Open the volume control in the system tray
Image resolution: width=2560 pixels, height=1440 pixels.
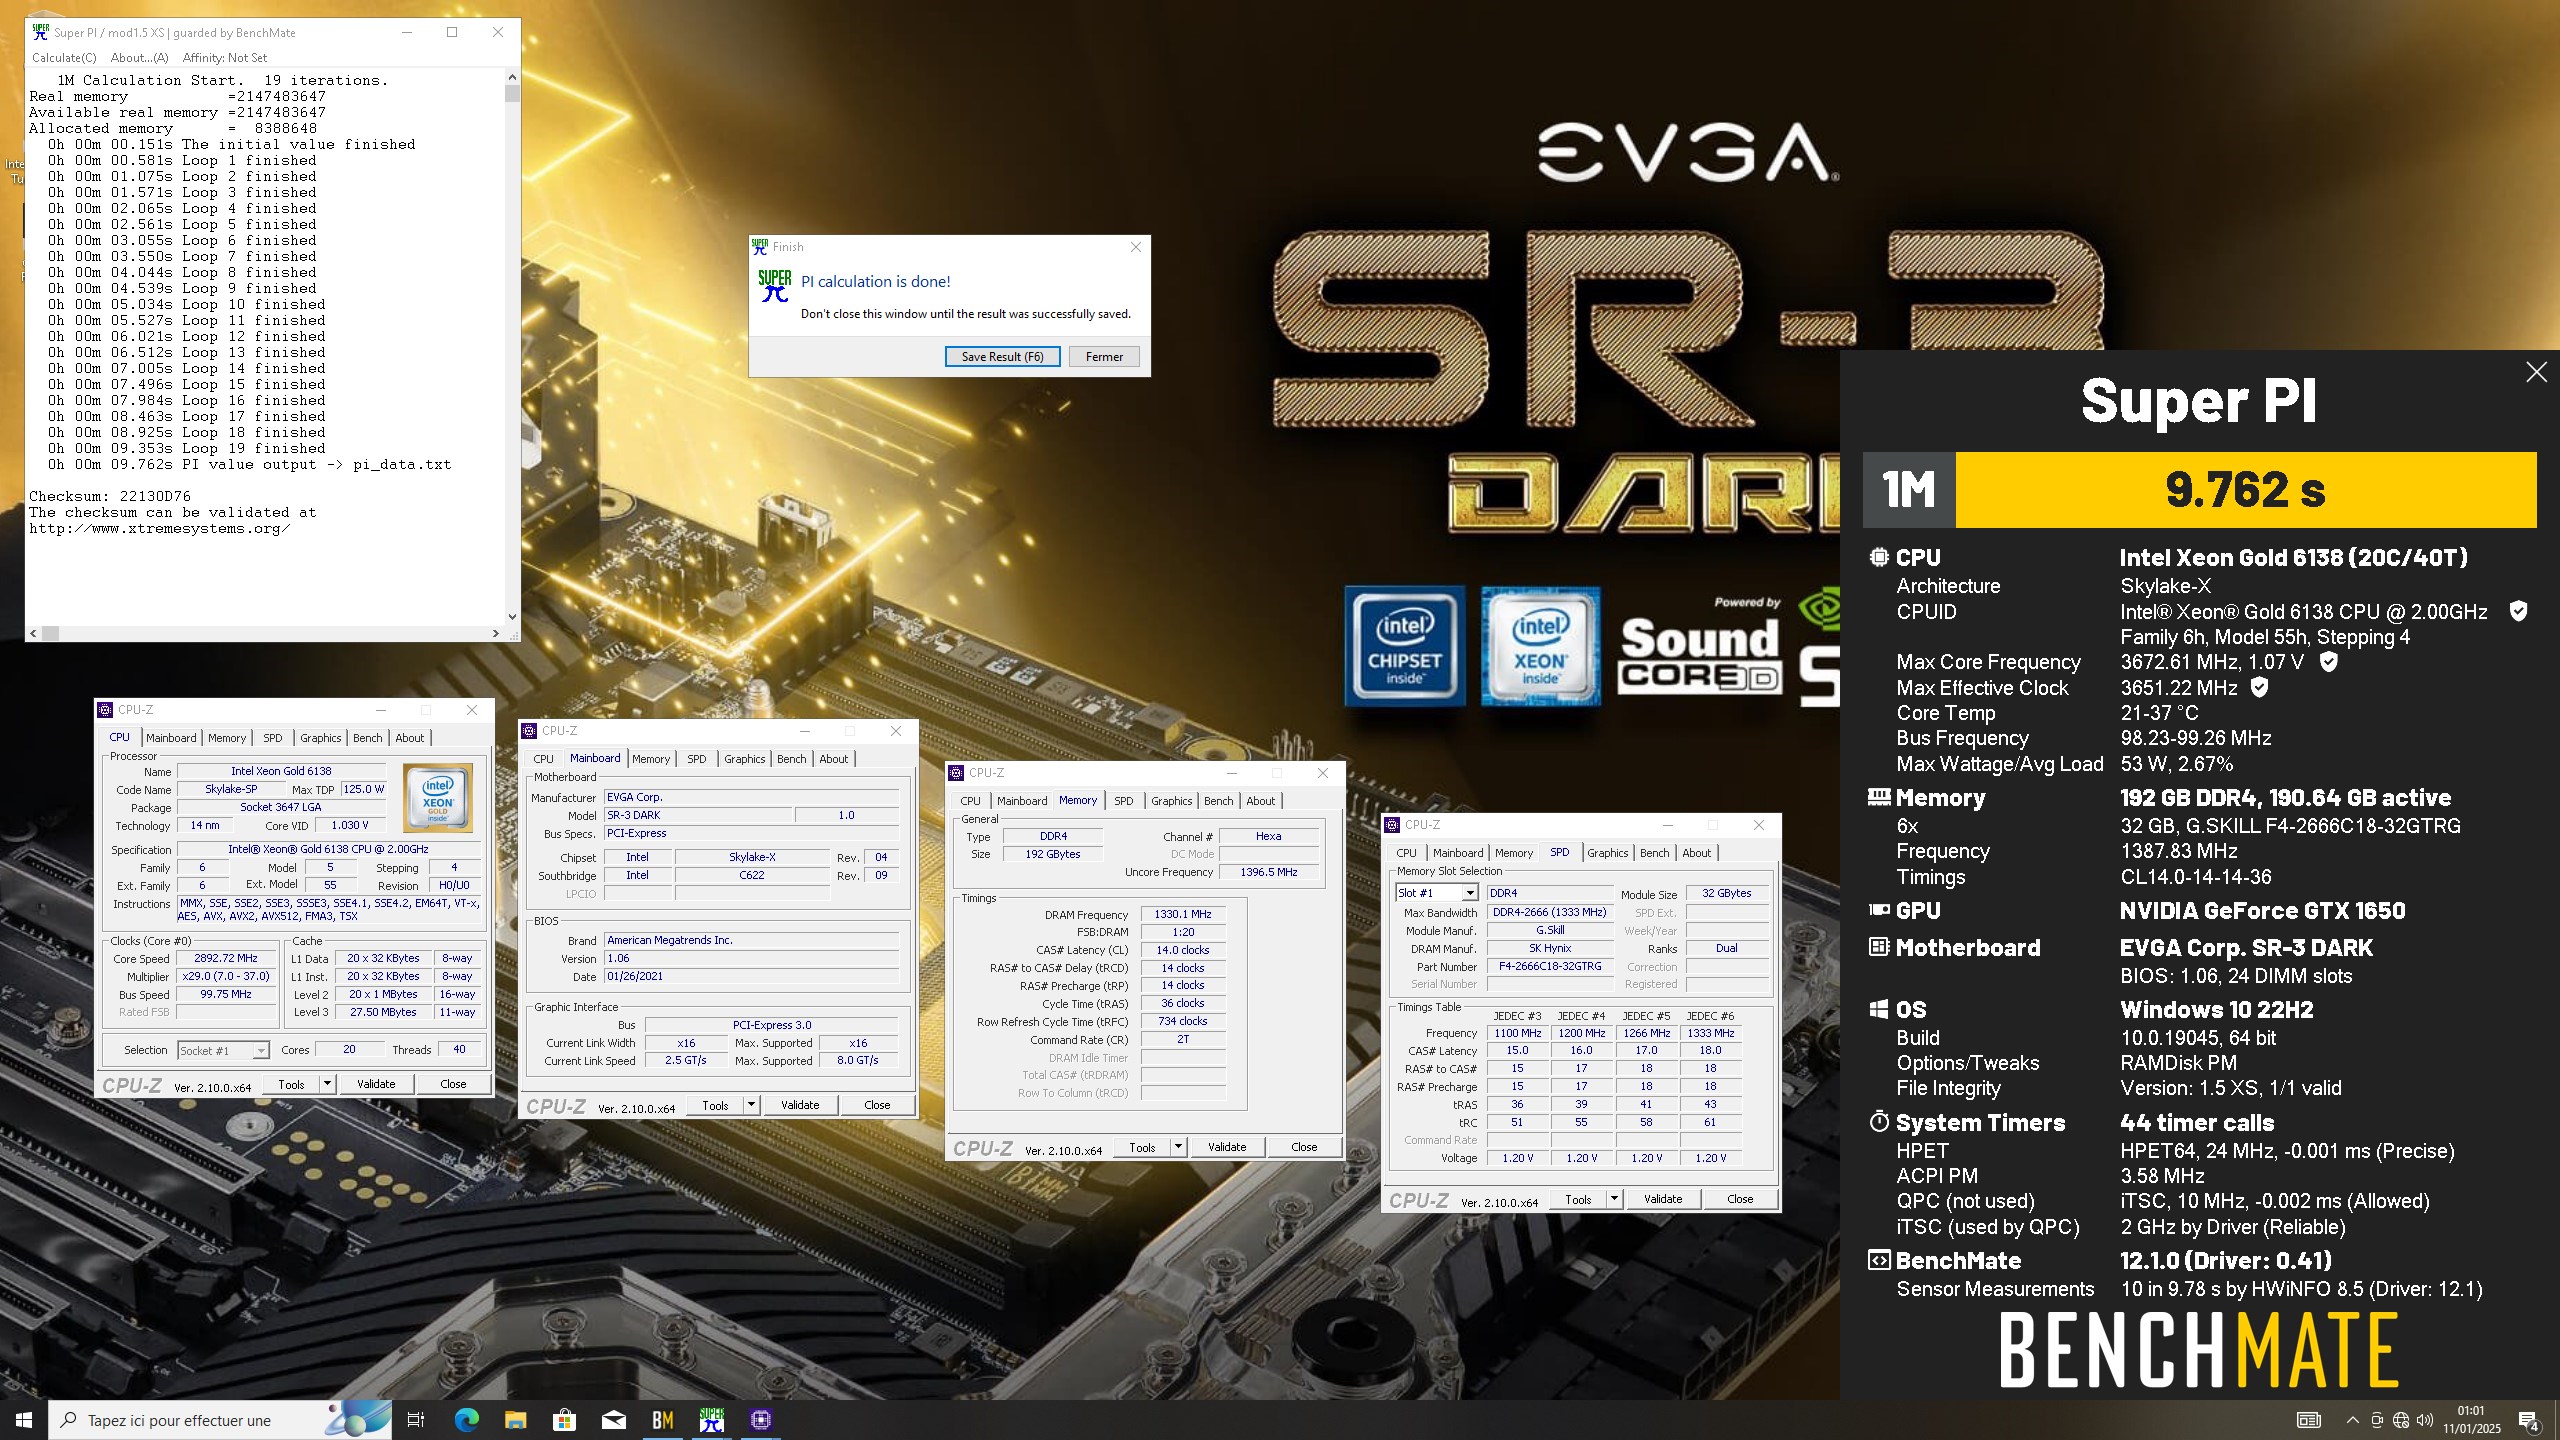point(2425,1420)
